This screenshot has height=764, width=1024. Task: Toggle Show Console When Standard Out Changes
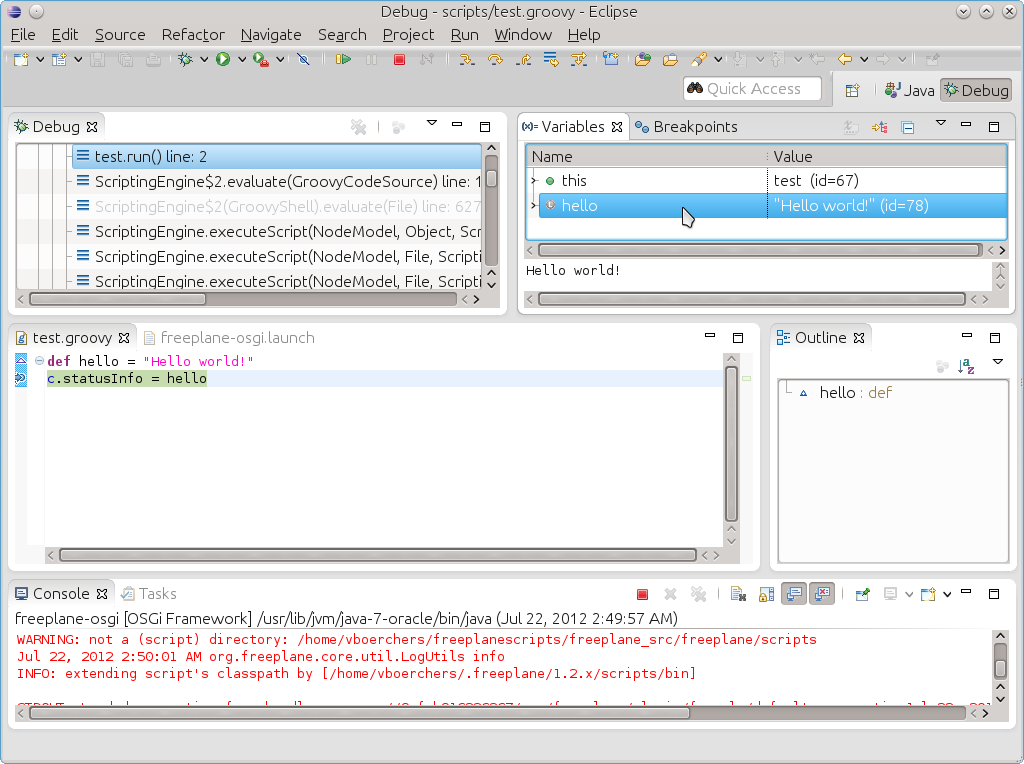(x=794, y=594)
